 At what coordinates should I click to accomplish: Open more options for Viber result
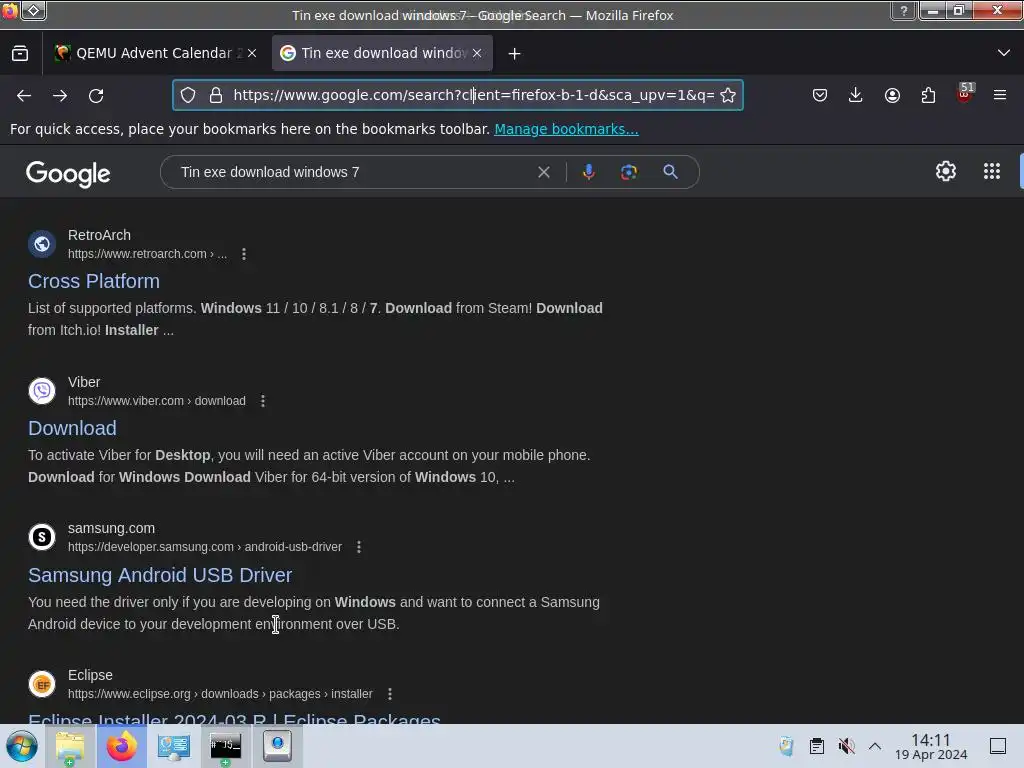coord(263,401)
